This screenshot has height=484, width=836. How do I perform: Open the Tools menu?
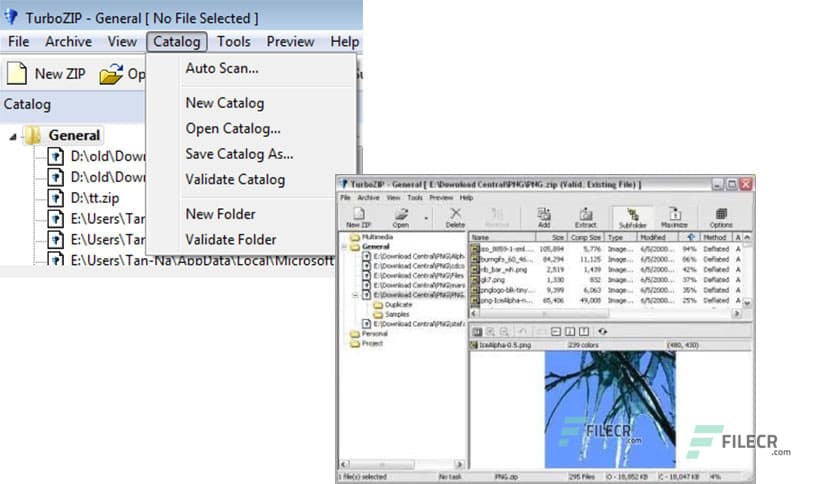[234, 42]
